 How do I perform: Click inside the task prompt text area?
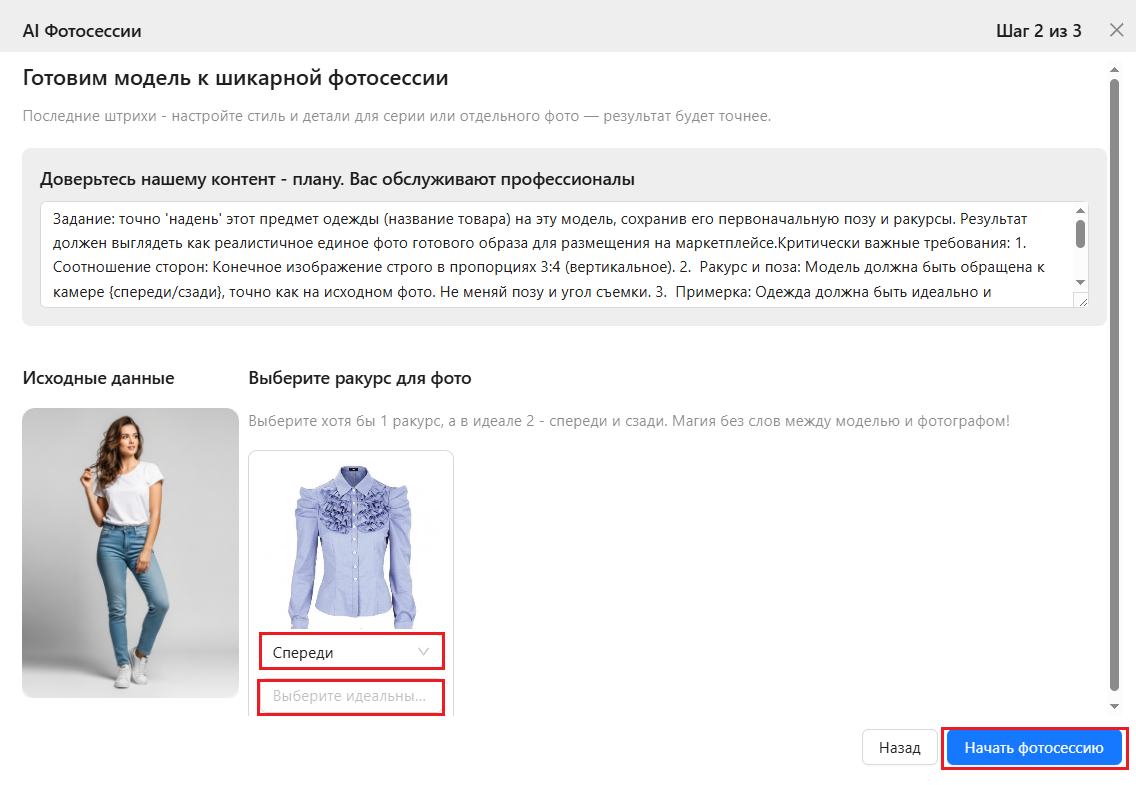click(550, 254)
